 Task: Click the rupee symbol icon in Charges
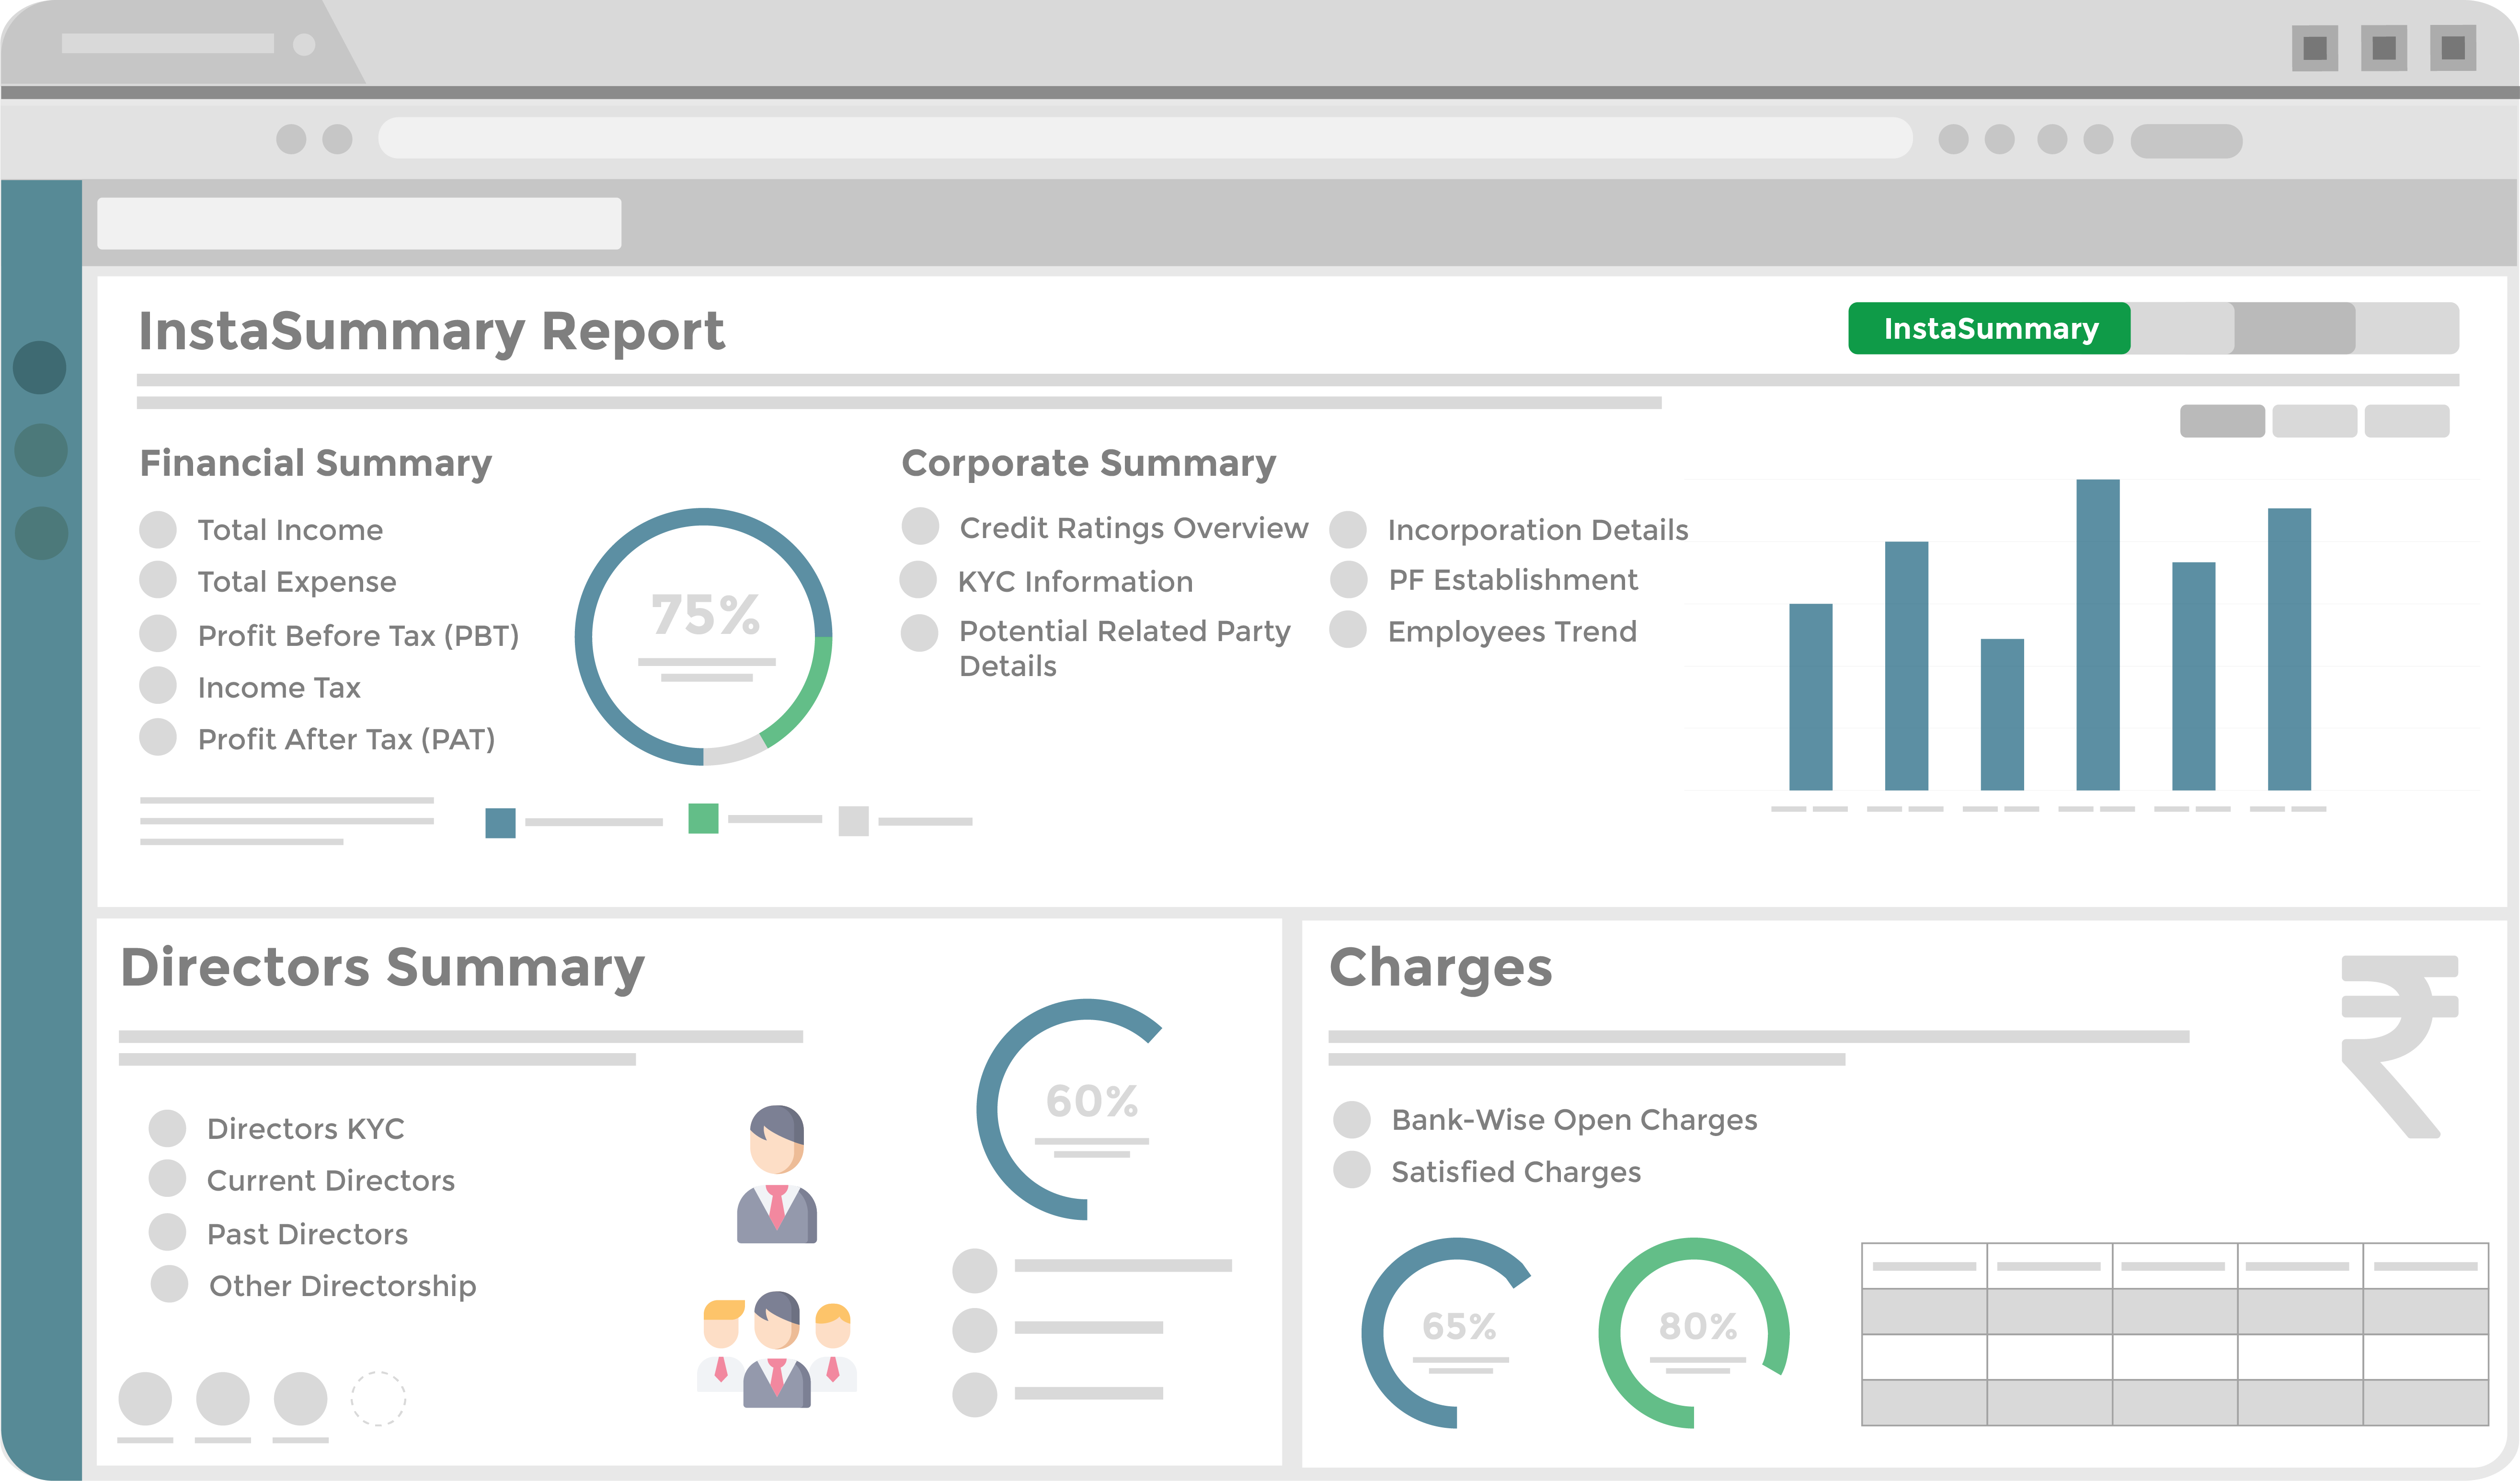coord(2400,1046)
